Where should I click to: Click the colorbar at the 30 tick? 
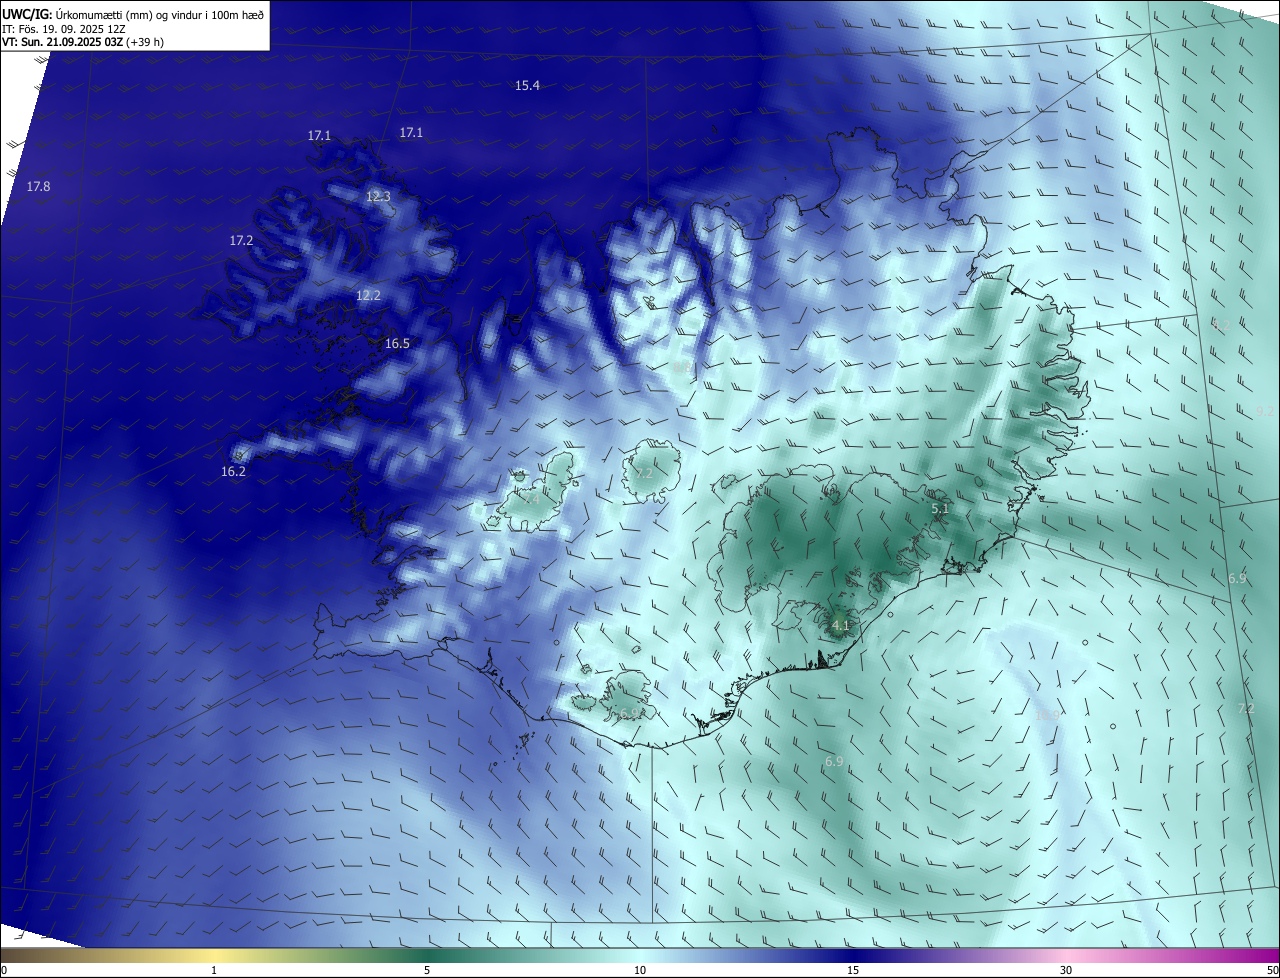1066,970
